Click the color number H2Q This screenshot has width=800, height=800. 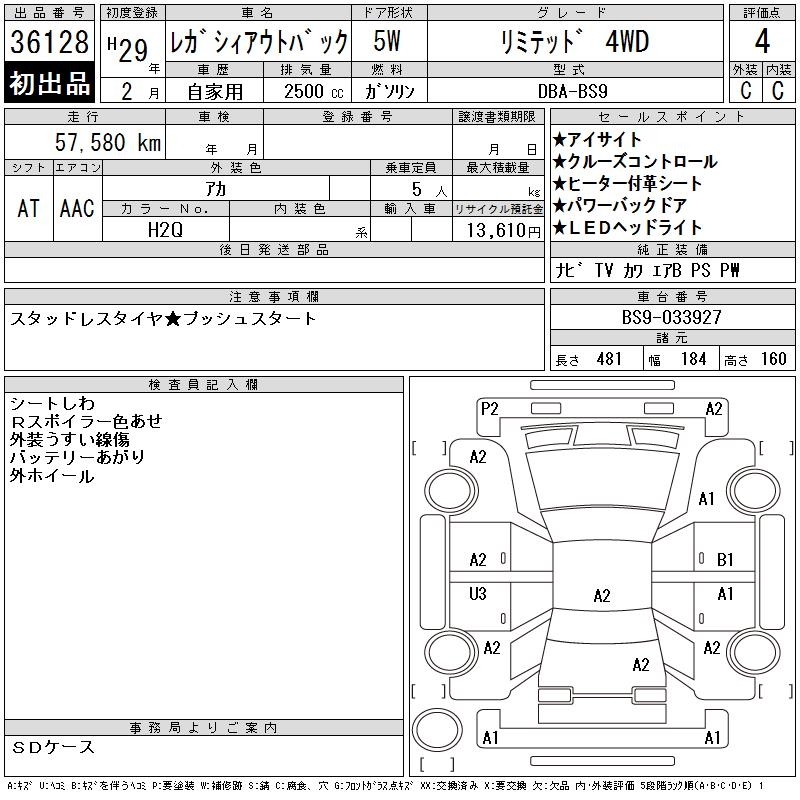coord(165,230)
